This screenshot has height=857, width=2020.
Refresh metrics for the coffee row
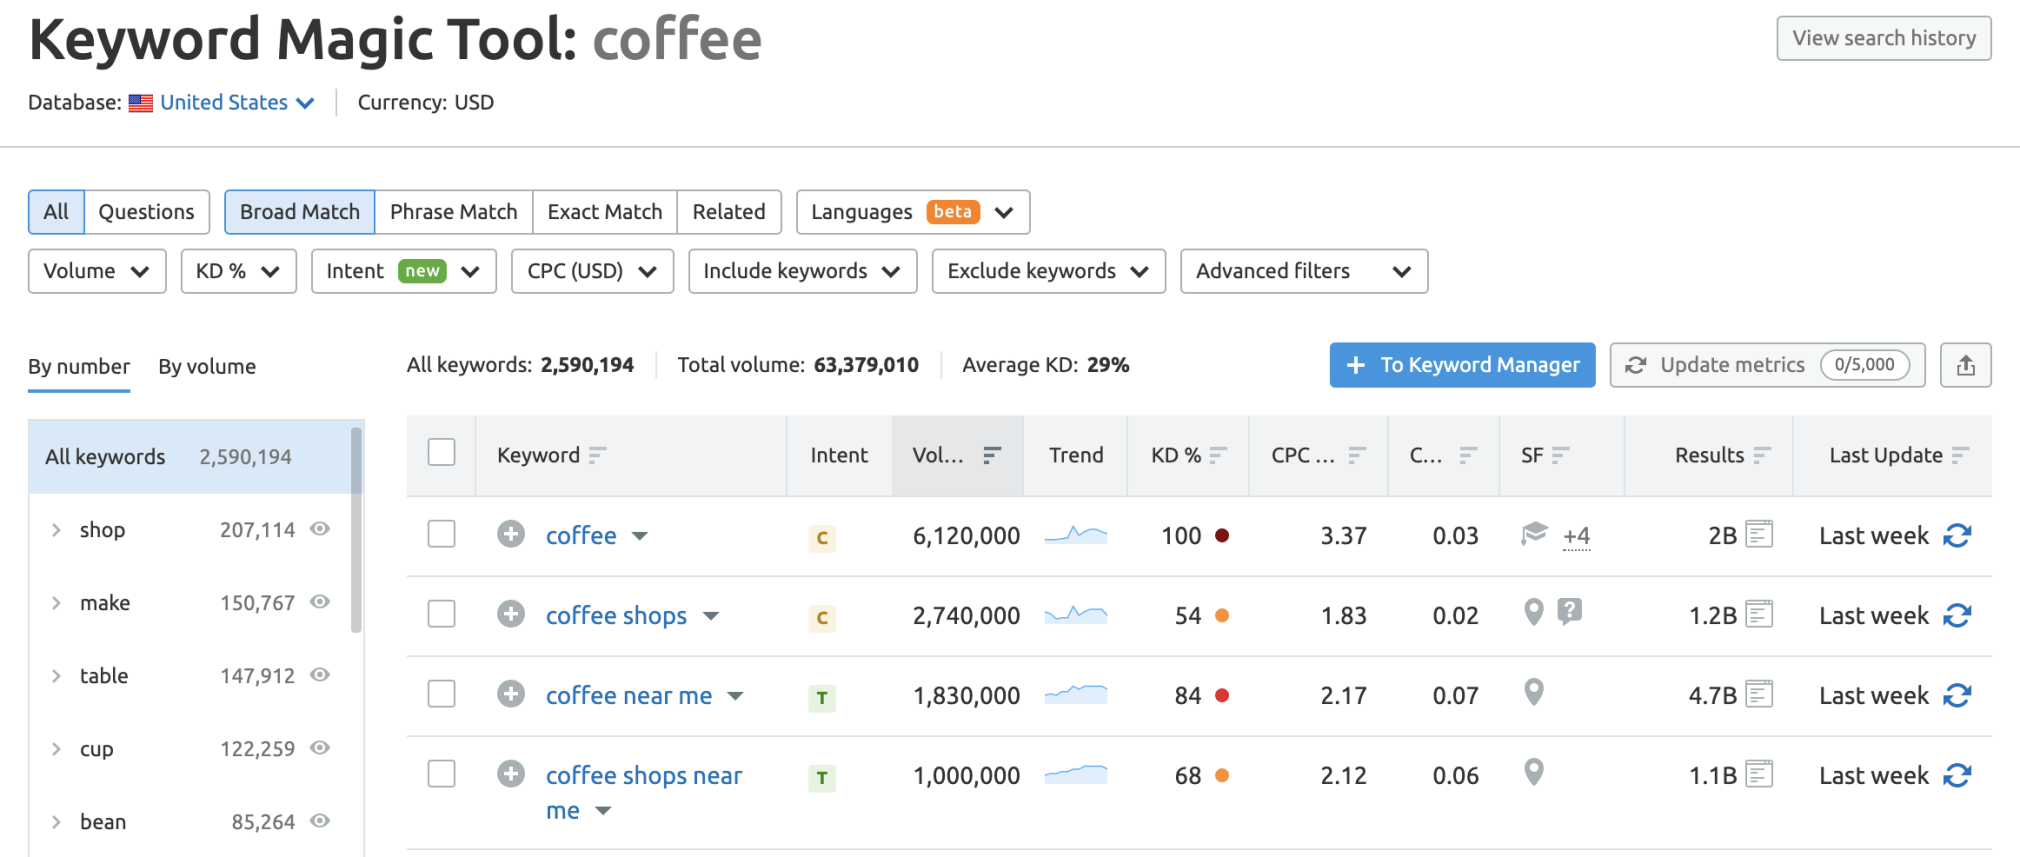(1957, 536)
